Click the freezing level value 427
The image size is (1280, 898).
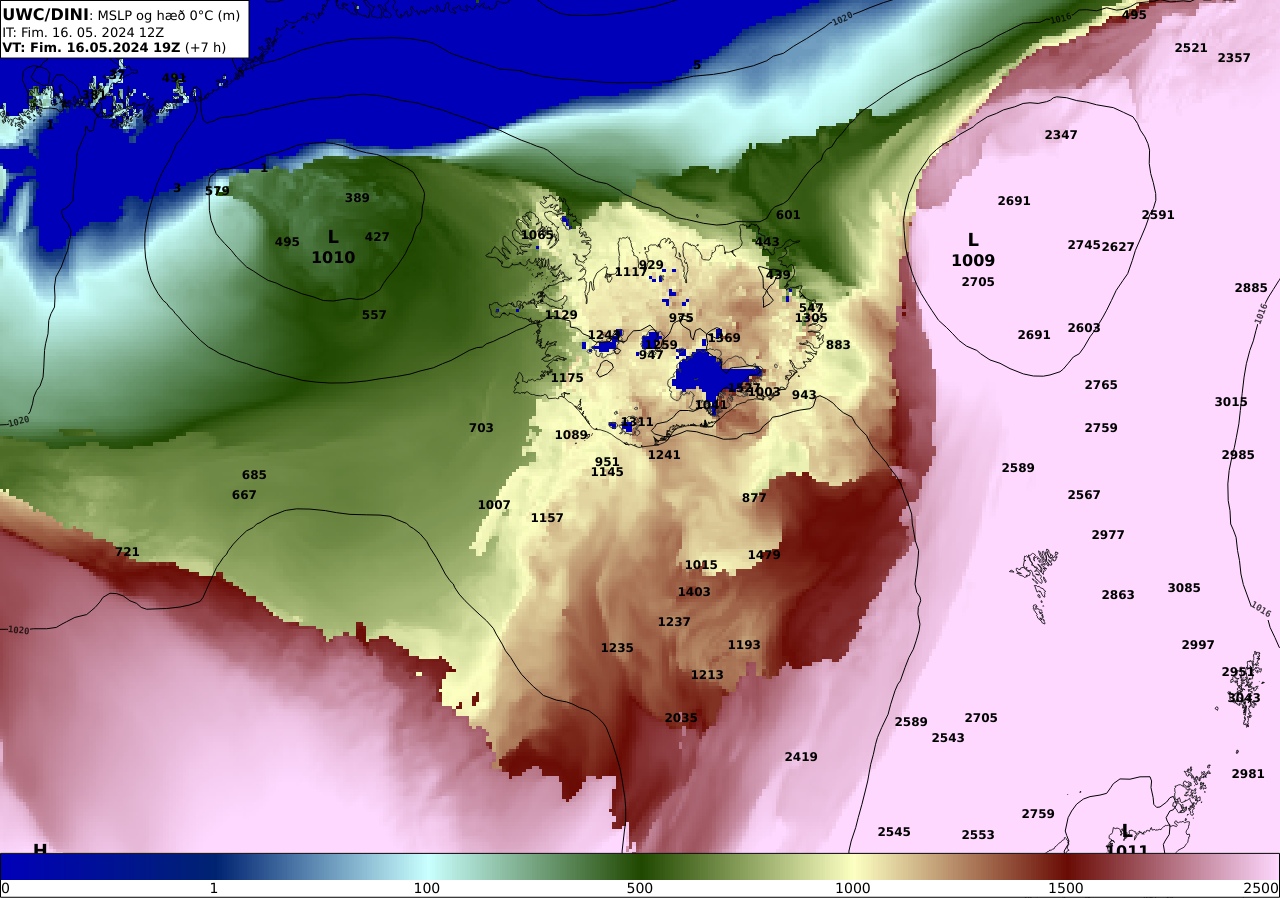(377, 237)
